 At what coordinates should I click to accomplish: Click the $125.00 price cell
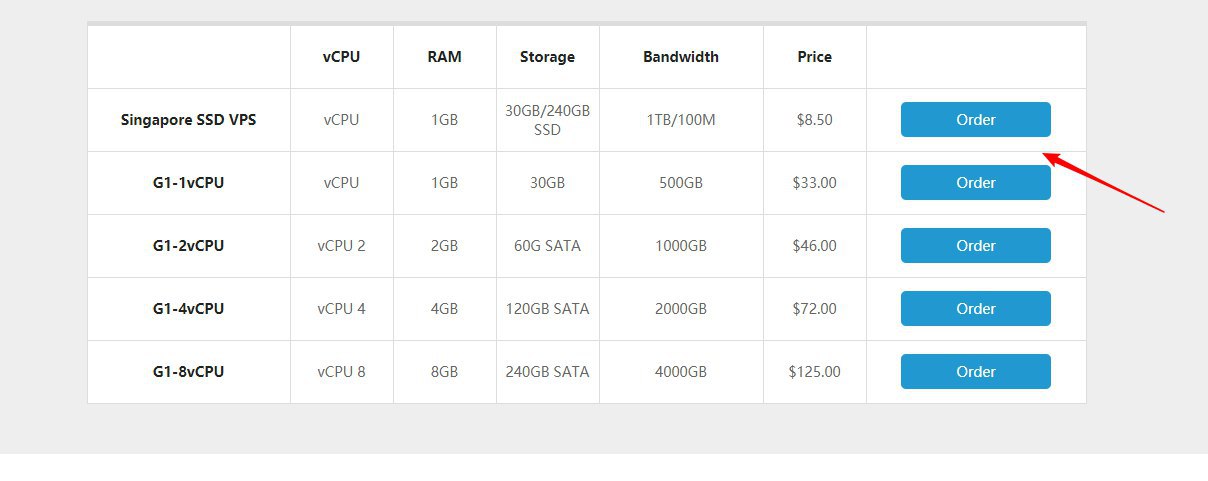tap(814, 372)
